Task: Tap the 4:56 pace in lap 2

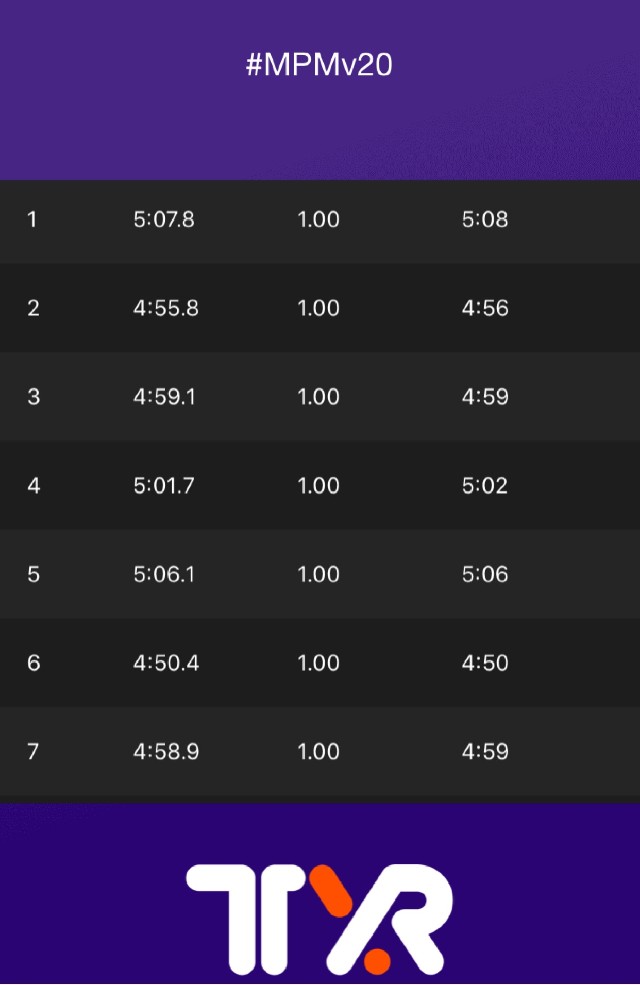Action: [485, 308]
